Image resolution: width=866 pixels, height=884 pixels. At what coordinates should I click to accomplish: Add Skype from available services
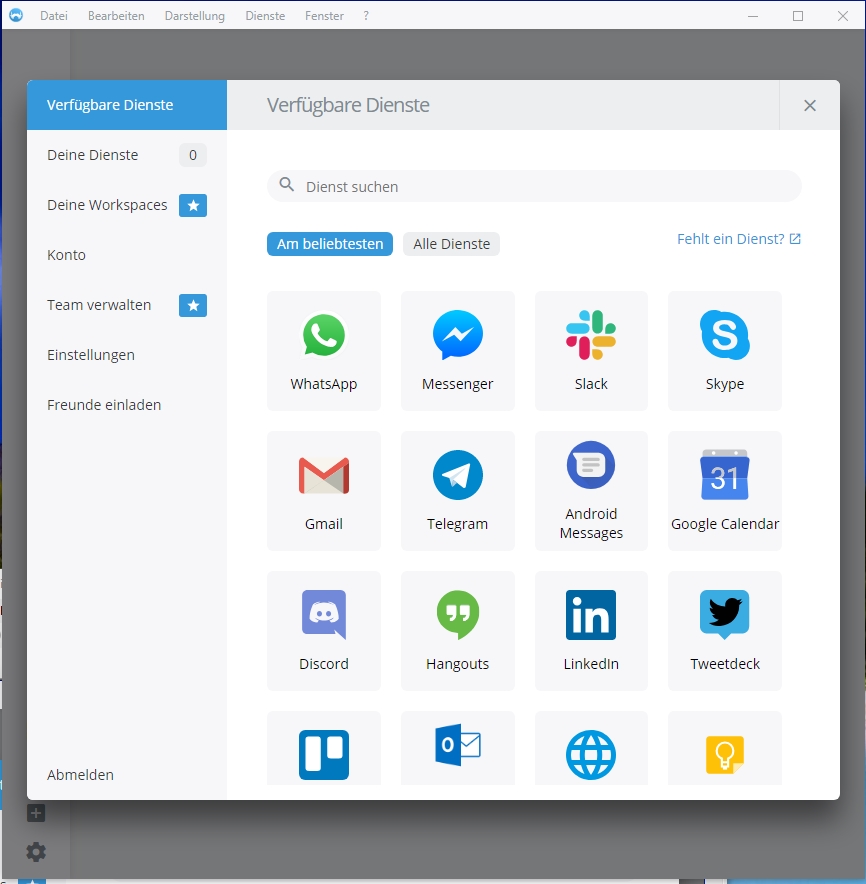click(724, 350)
